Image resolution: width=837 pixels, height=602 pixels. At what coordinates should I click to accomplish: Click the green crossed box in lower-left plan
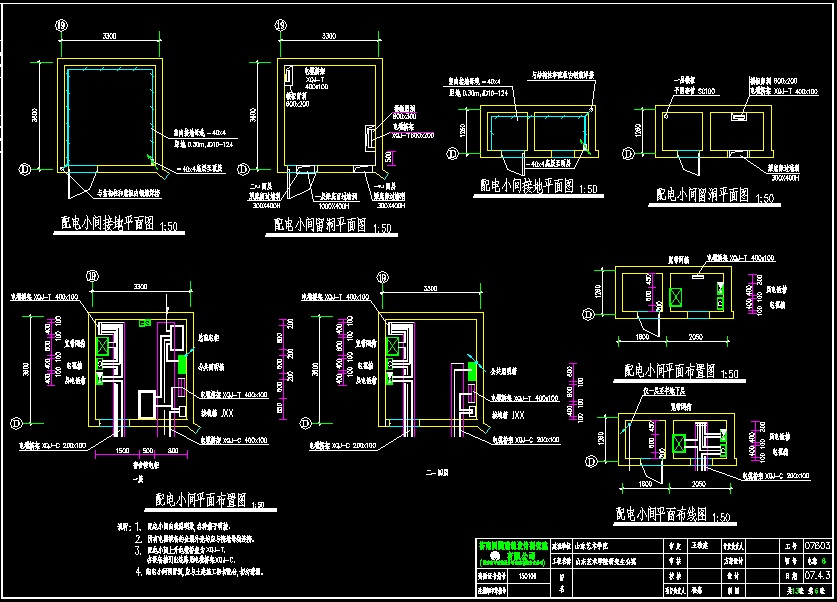(102, 344)
